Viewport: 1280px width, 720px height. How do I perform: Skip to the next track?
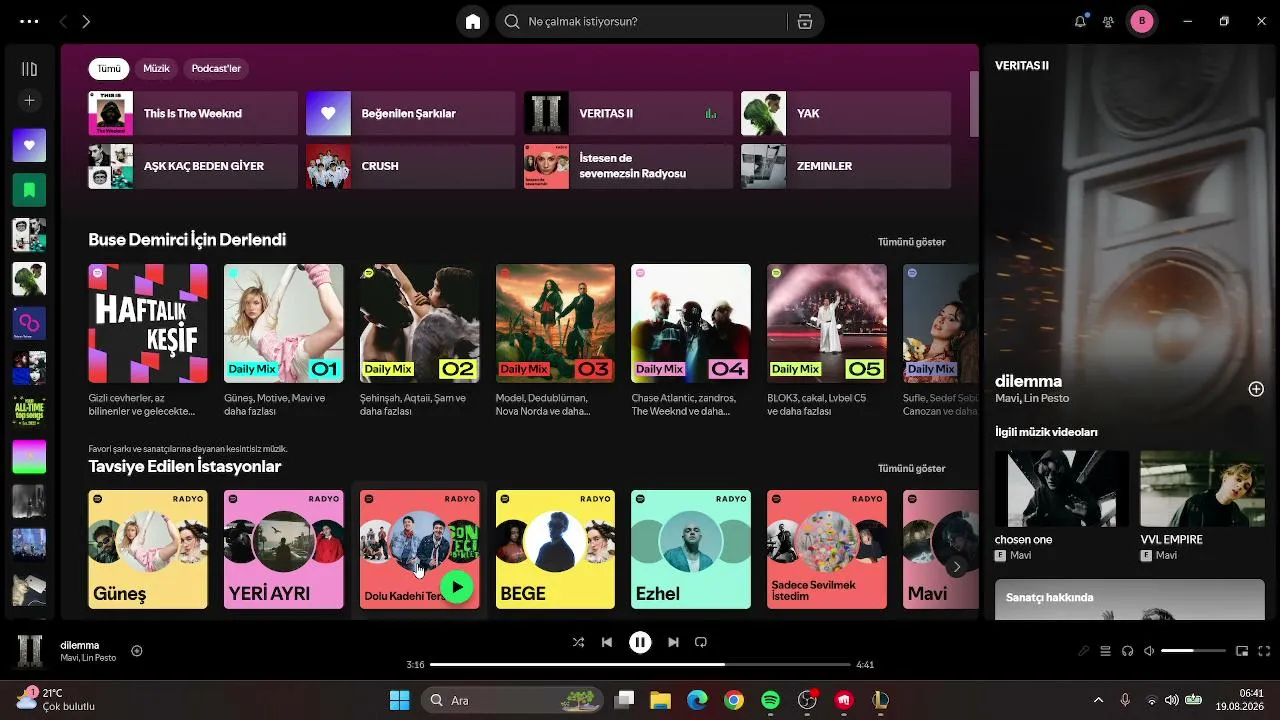click(673, 642)
